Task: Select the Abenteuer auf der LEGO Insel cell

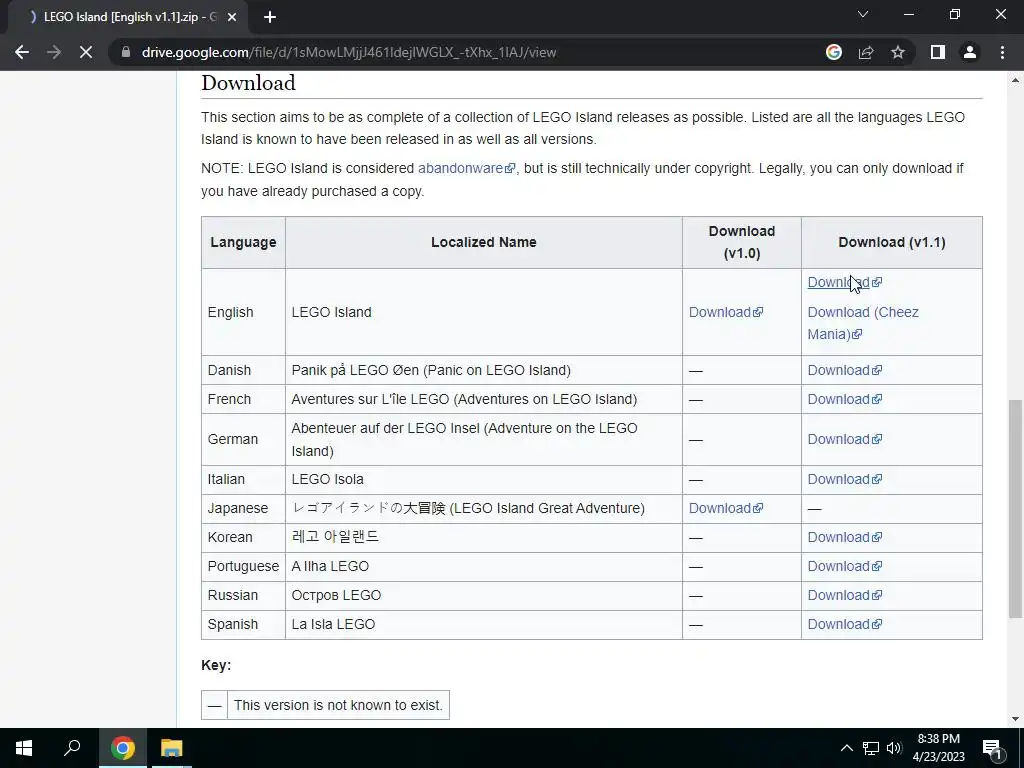Action: [x=483, y=440]
